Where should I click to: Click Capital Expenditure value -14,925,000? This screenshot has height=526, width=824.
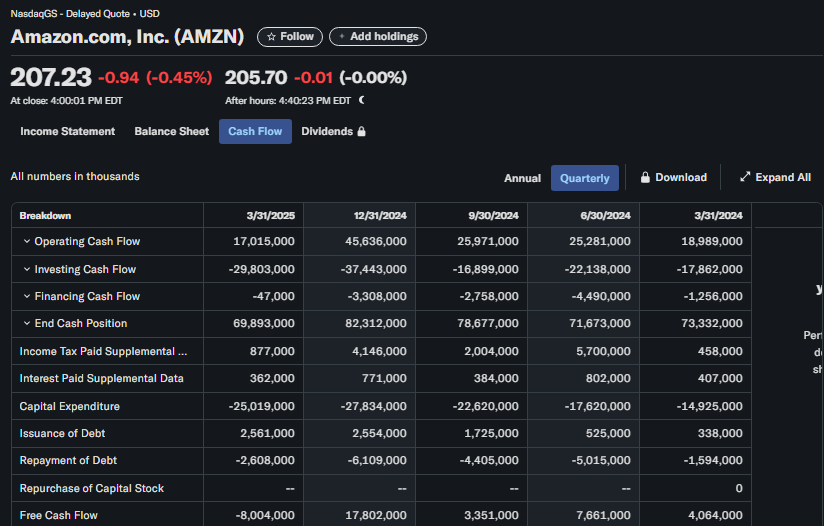(709, 406)
